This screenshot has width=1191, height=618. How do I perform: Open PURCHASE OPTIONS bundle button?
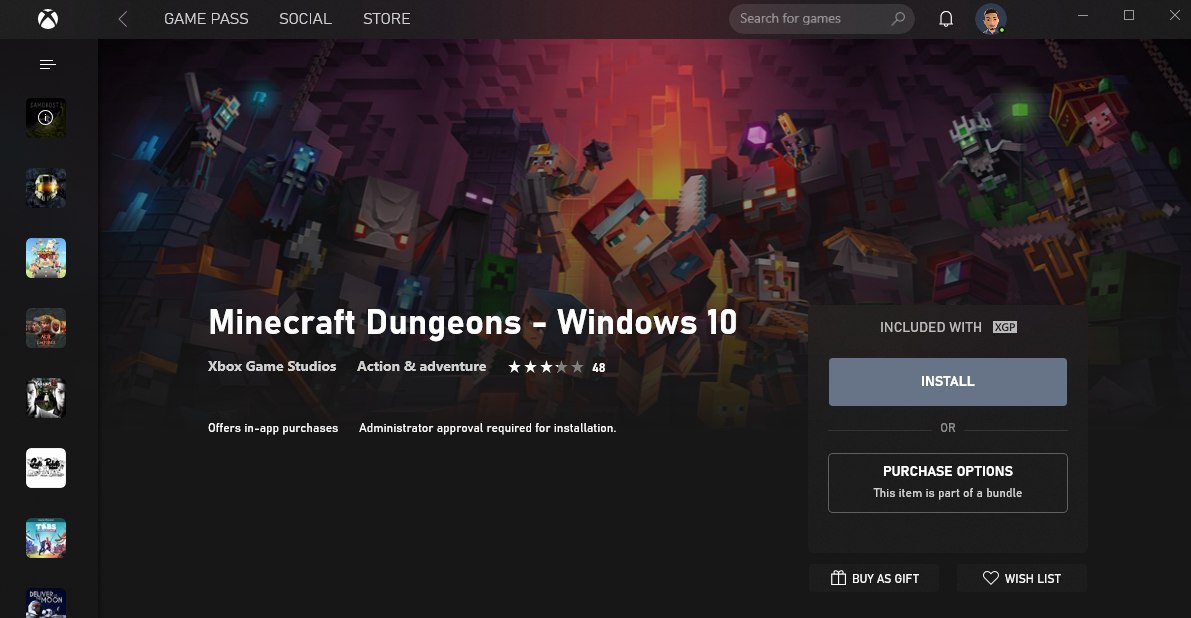(x=947, y=483)
